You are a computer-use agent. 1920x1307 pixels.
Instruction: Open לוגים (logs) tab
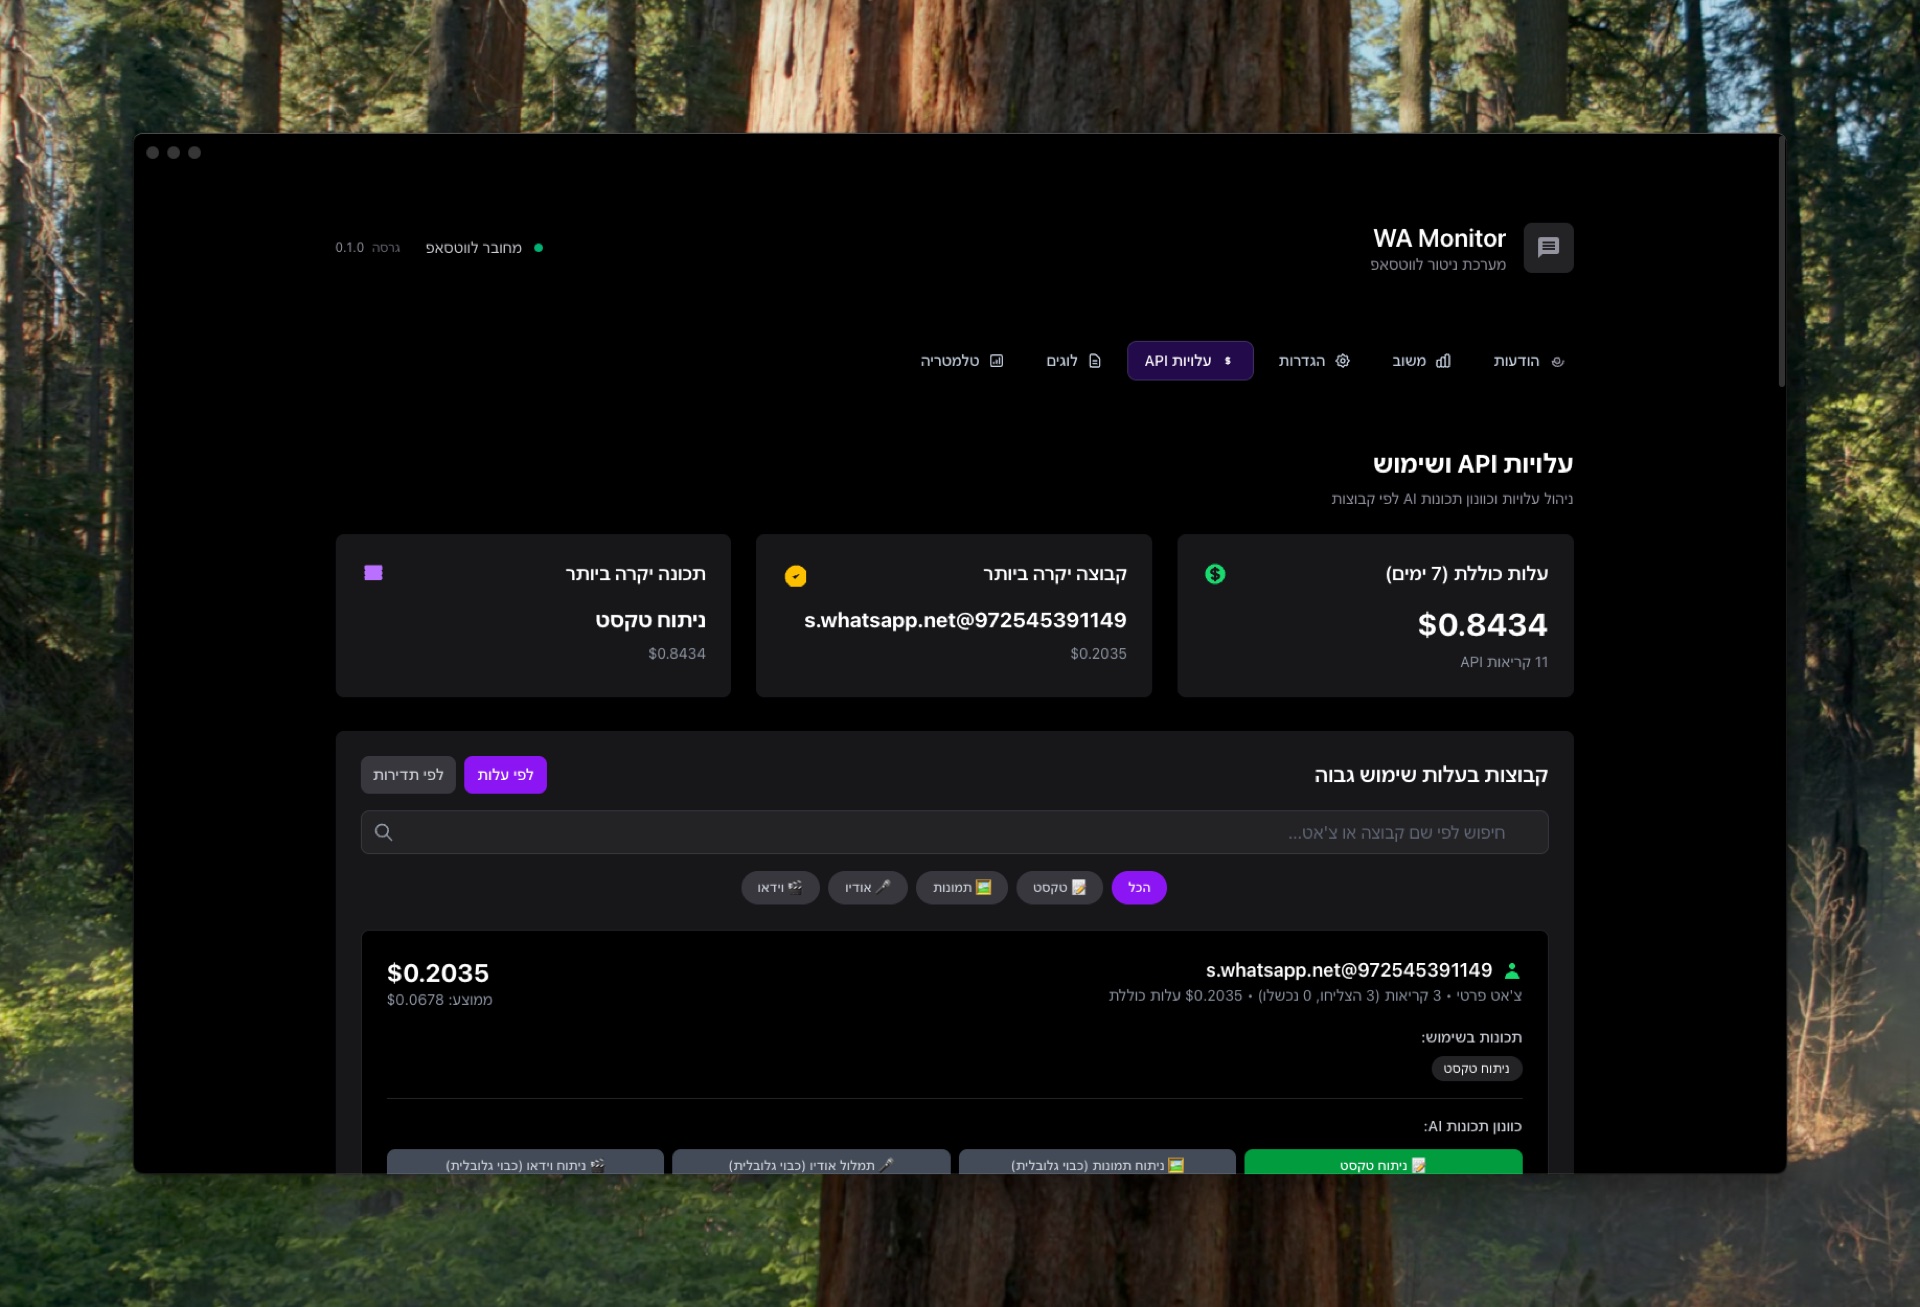[x=1073, y=361]
